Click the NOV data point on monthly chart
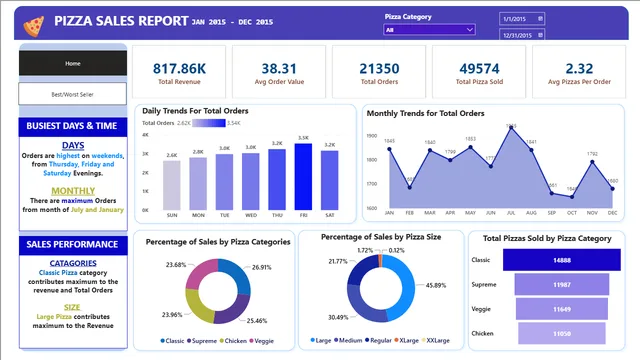Image resolution: width=640 pixels, height=360 pixels. click(x=592, y=162)
